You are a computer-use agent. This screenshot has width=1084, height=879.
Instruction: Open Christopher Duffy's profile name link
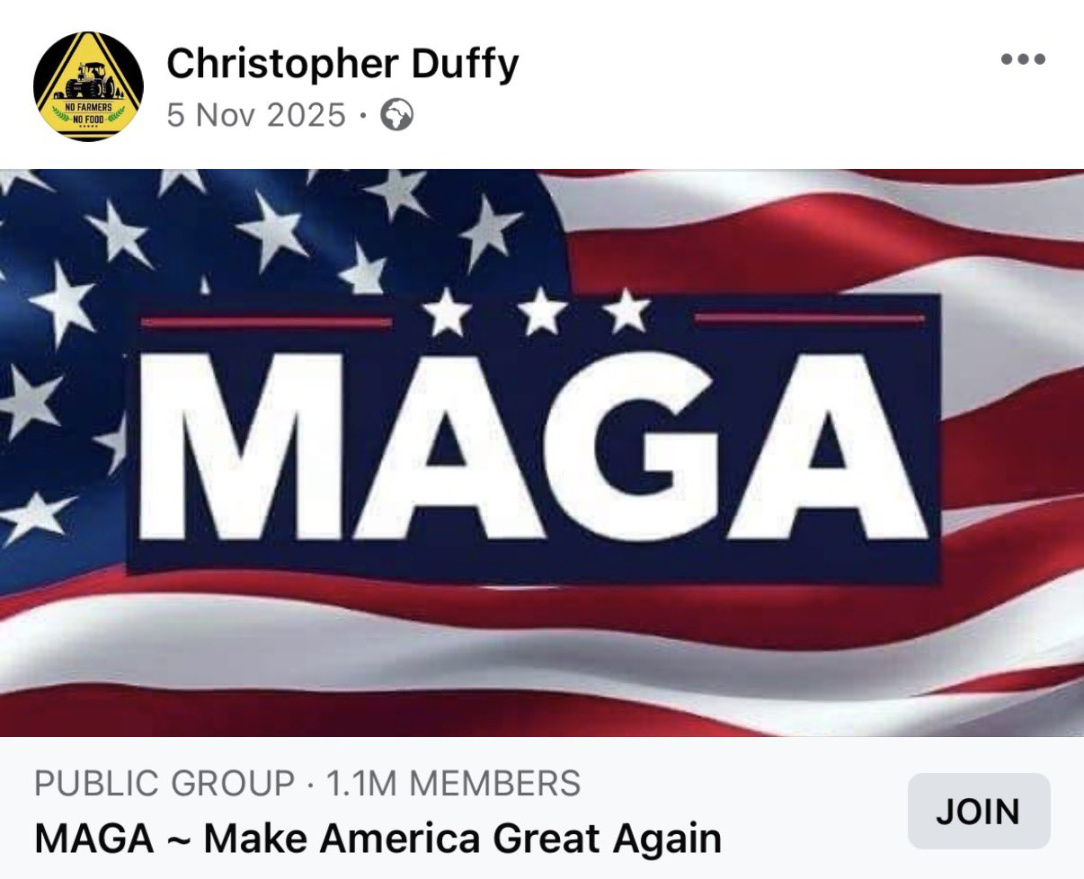pos(342,64)
